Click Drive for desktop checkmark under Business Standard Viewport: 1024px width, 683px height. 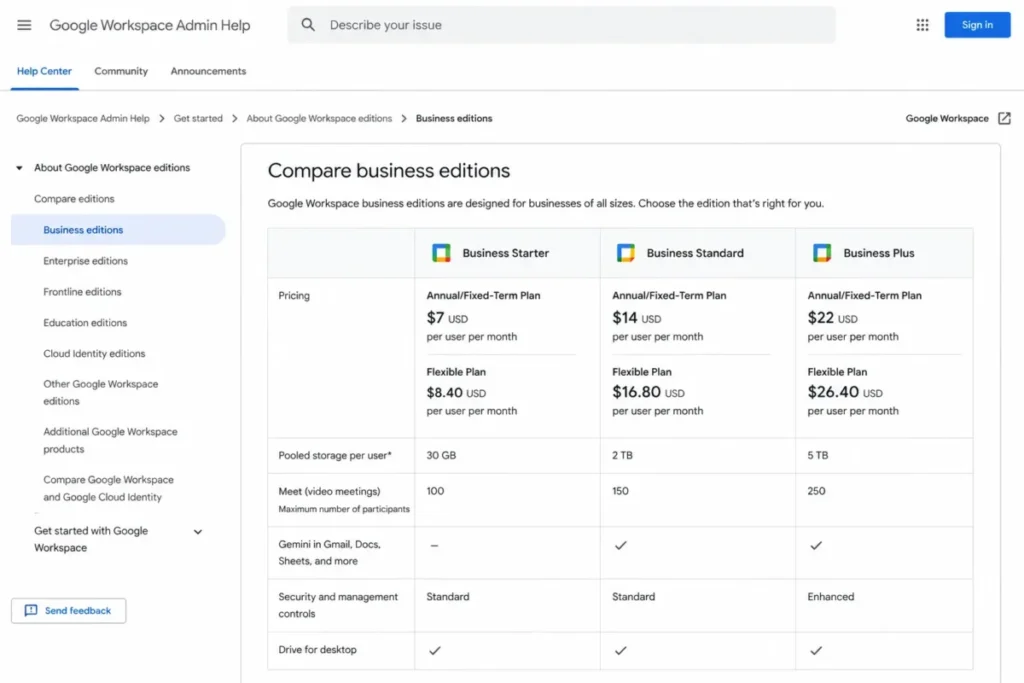pos(620,650)
